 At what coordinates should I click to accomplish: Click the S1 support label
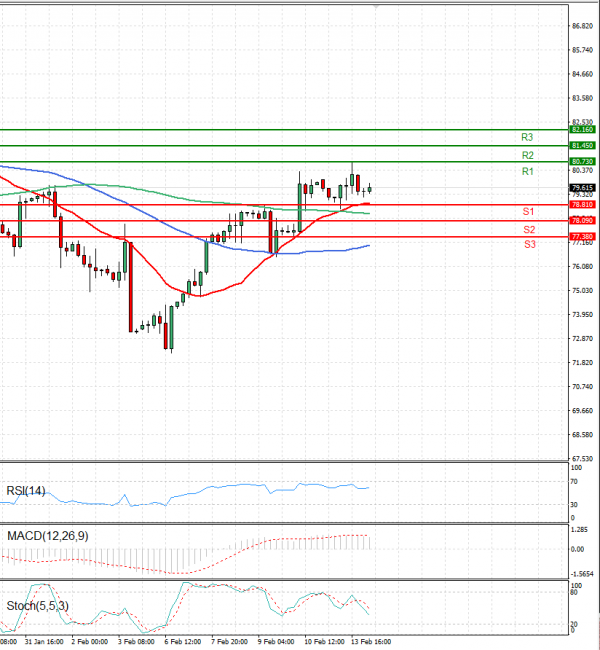point(528,211)
